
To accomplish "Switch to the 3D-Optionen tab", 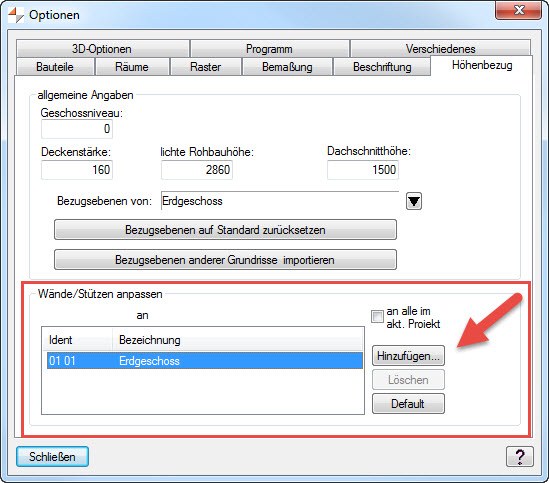I will click(x=102, y=48).
